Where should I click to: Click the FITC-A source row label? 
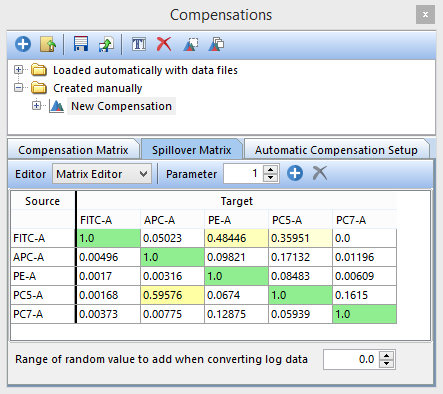(x=43, y=238)
